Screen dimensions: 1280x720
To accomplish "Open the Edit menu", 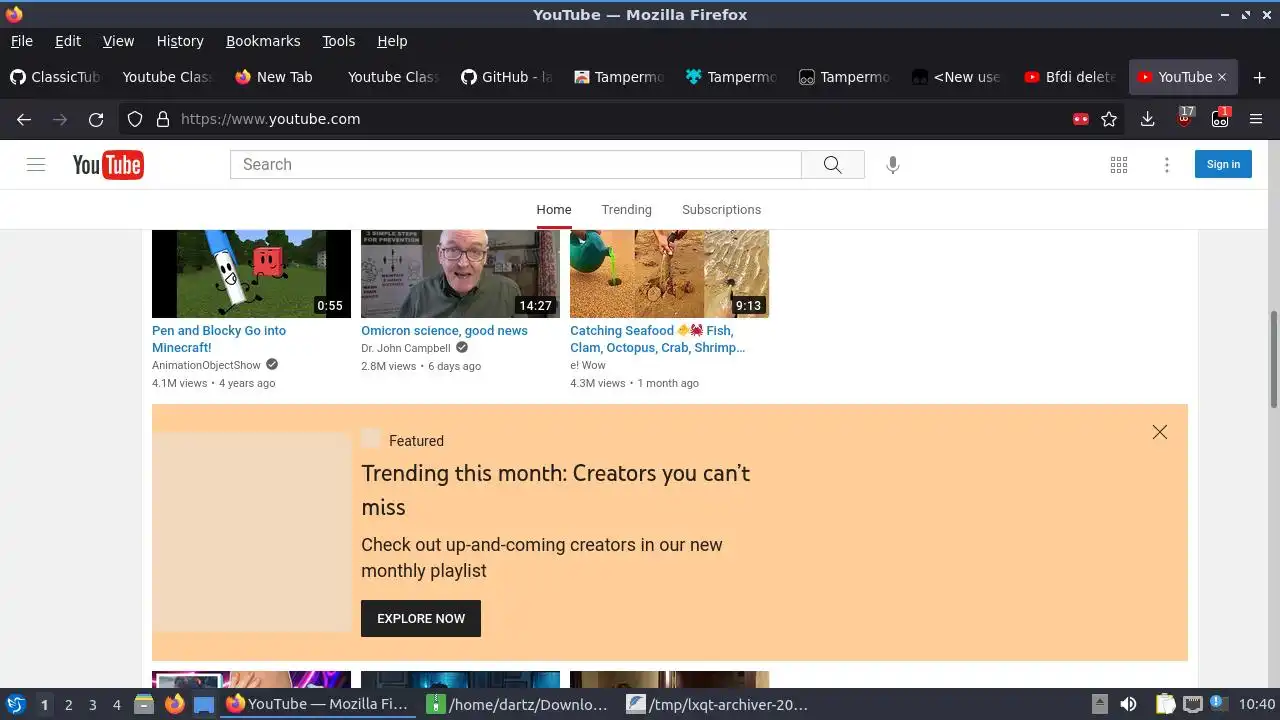I will coord(68,41).
